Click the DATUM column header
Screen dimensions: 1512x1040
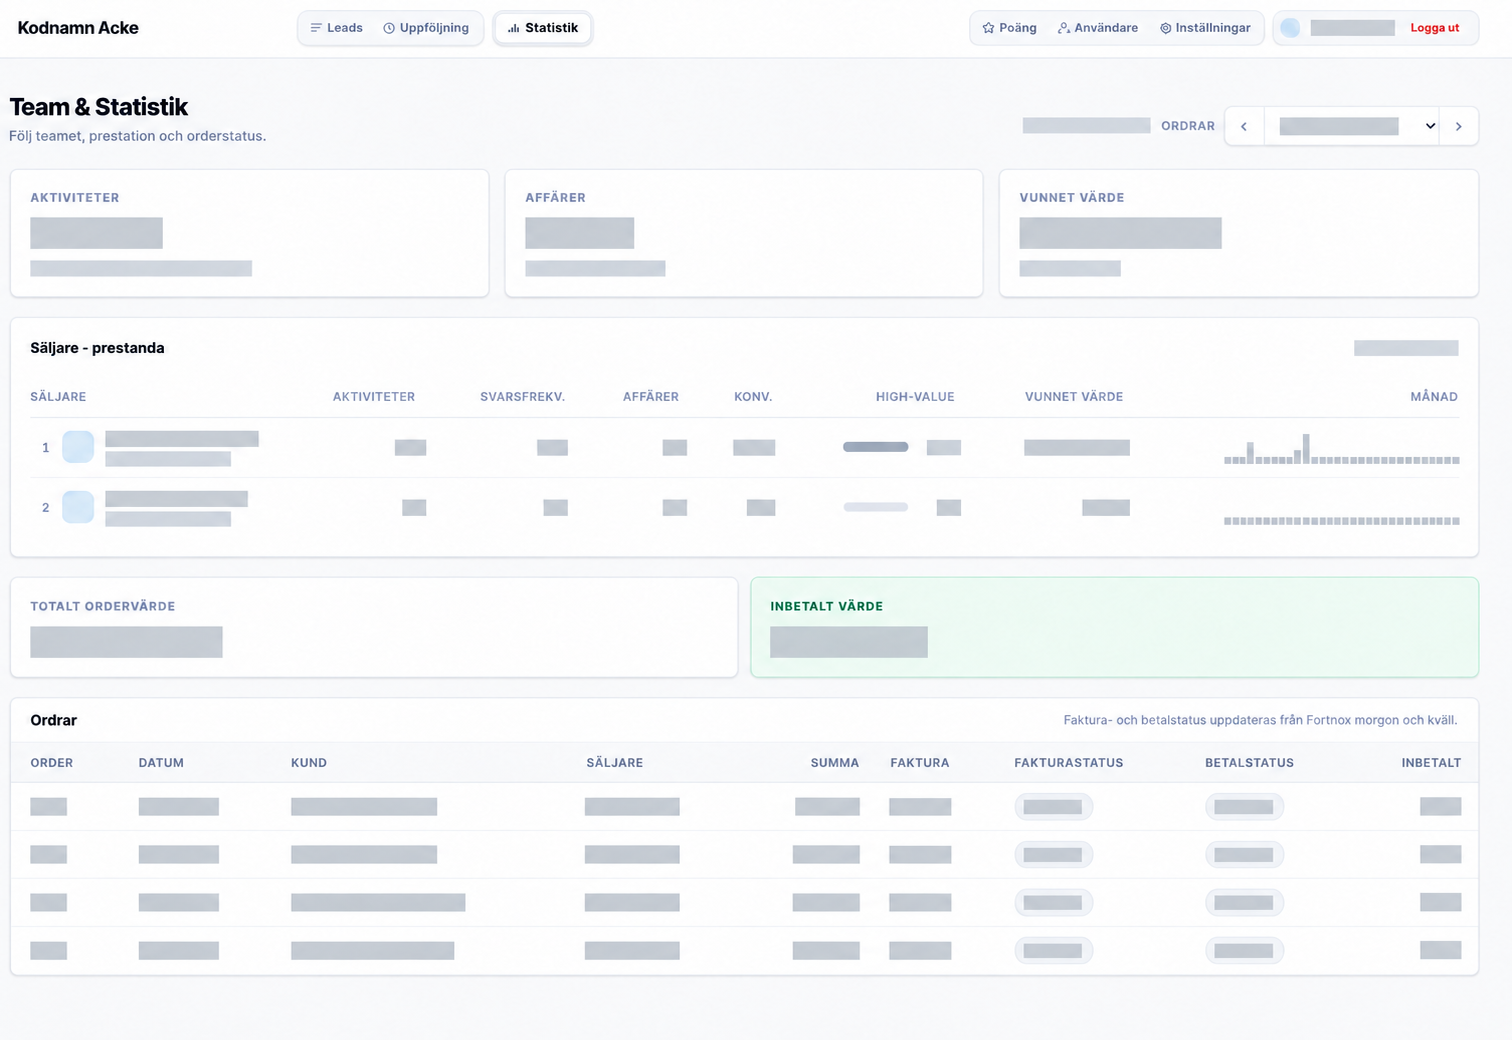pos(161,762)
